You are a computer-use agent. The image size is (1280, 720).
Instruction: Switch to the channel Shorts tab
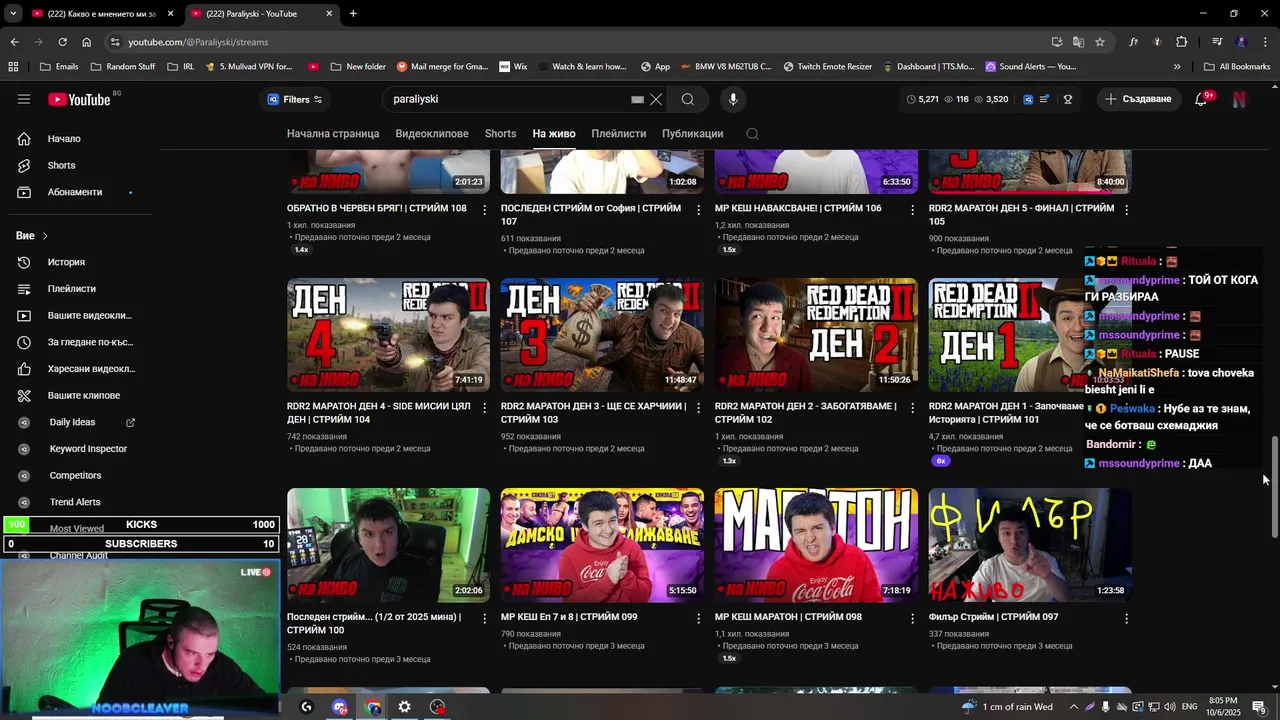[x=500, y=134]
